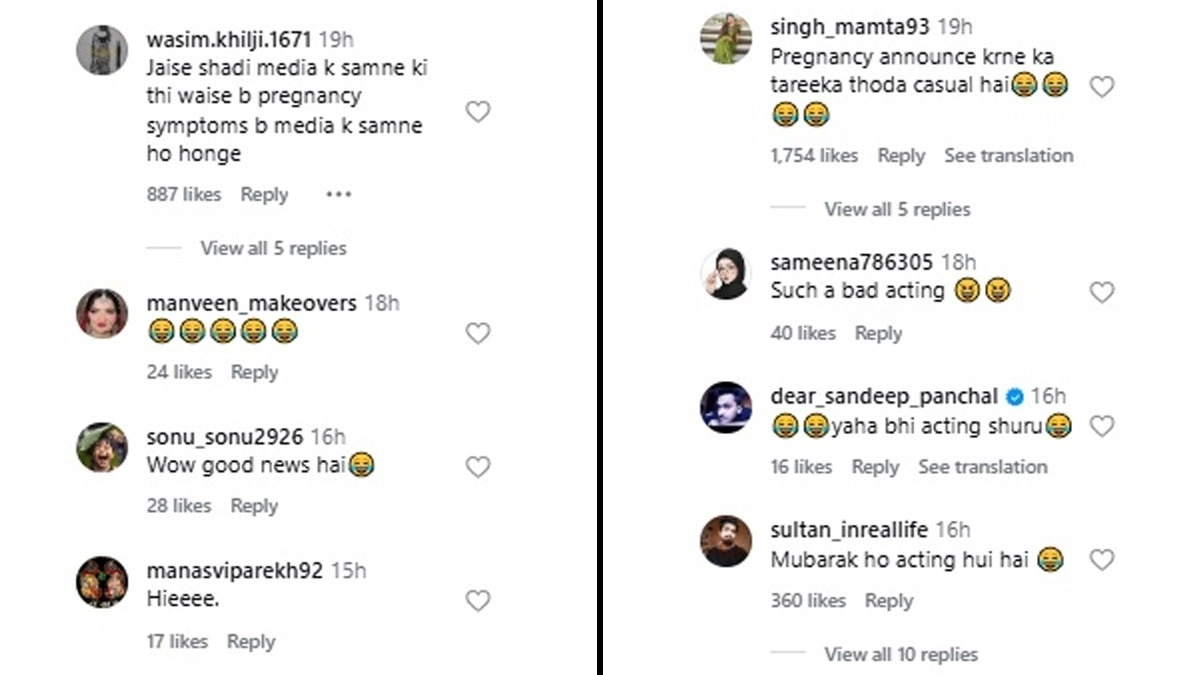Screen dimensions: 1200x675
Task: Reply to sameena786305's comment
Action: tap(878, 333)
